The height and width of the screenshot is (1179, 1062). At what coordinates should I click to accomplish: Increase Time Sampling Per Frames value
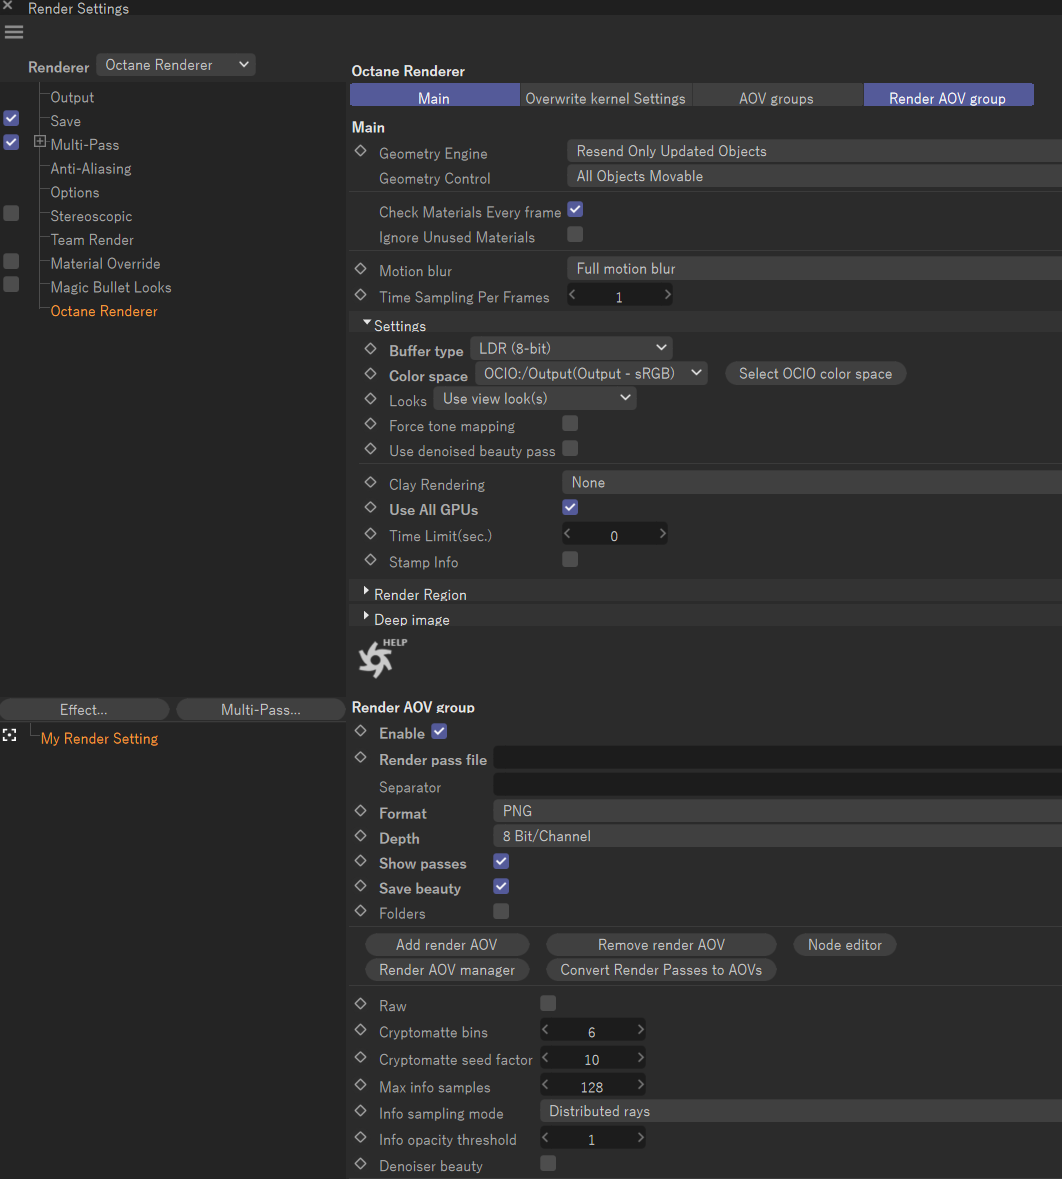point(667,295)
